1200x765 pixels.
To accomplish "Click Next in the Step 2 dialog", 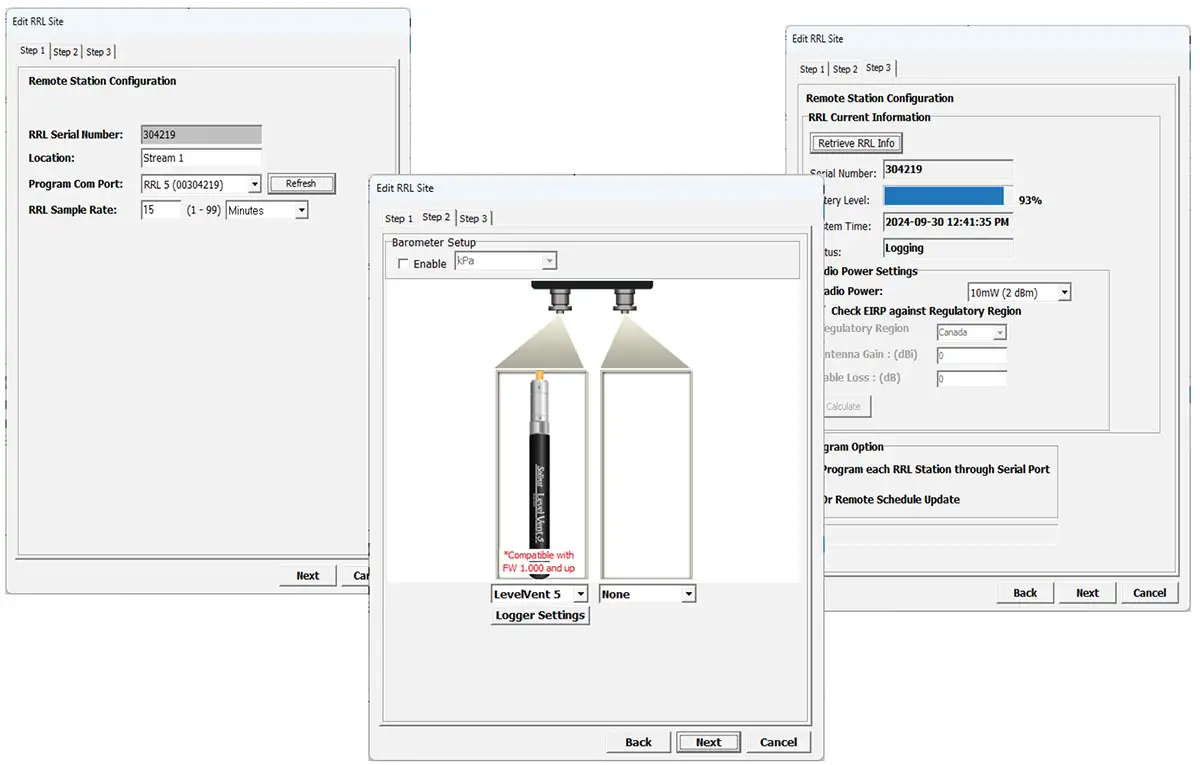I will pos(708,742).
